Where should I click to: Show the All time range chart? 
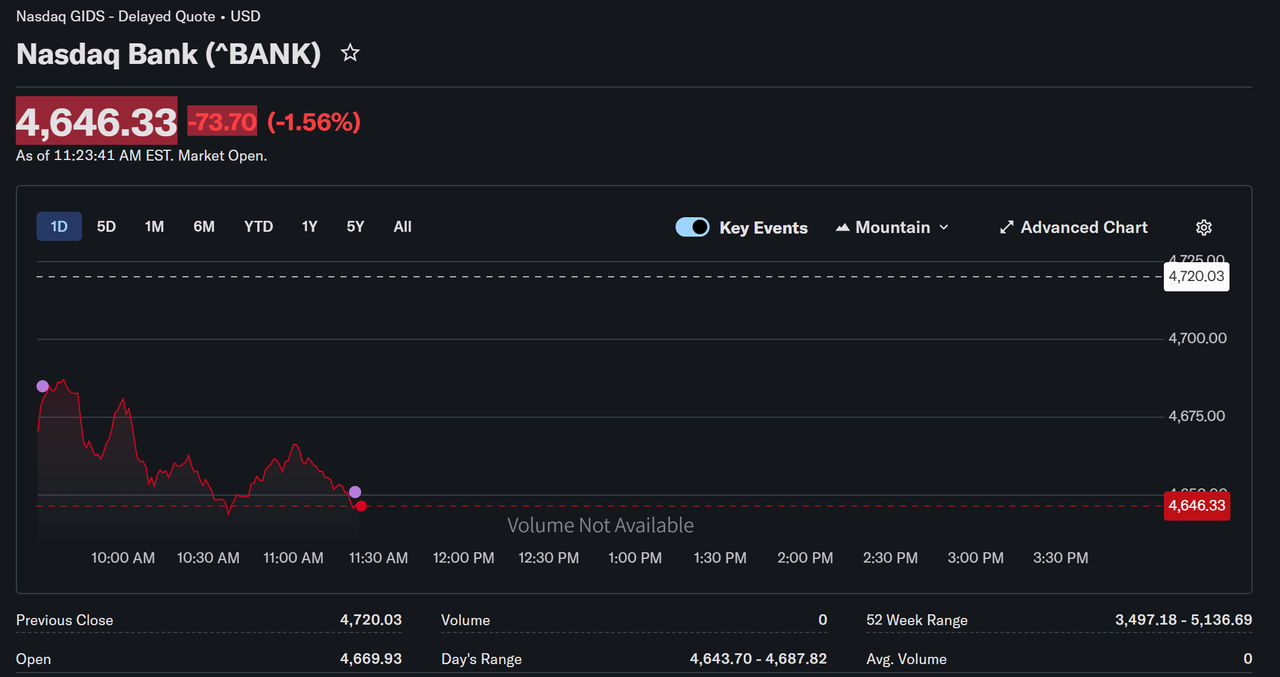point(402,227)
